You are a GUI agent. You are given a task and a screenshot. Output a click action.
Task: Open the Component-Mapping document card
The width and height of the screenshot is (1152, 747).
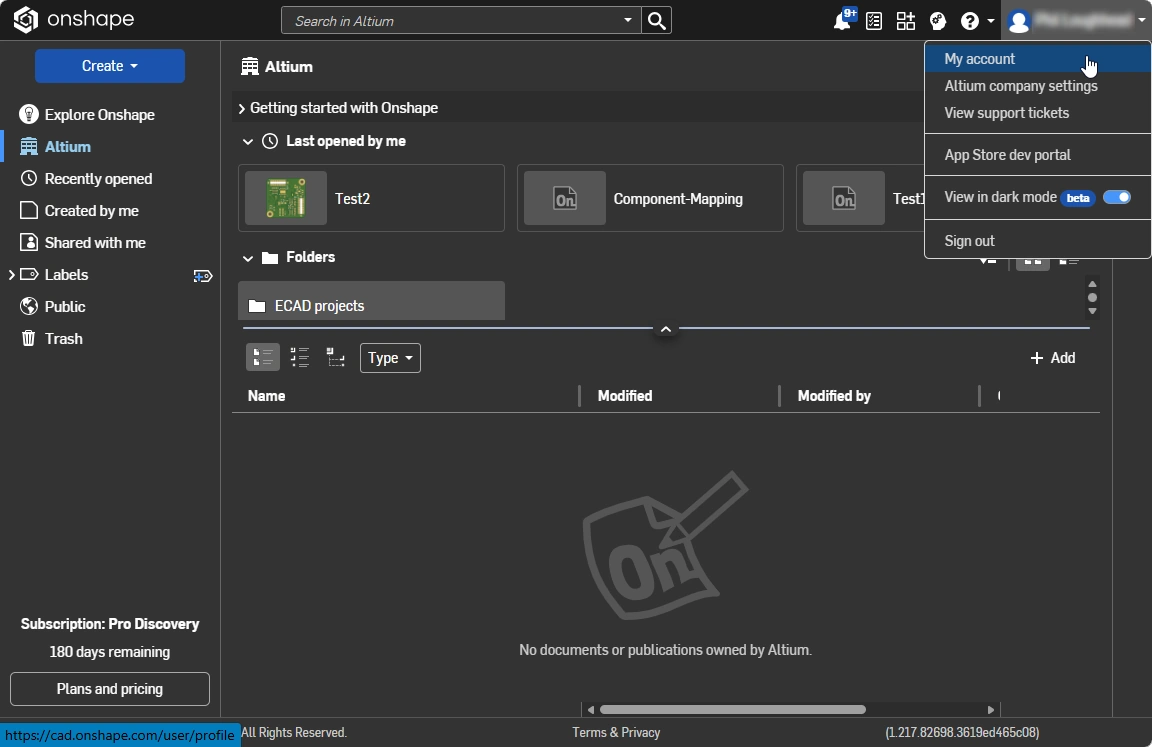pos(650,198)
